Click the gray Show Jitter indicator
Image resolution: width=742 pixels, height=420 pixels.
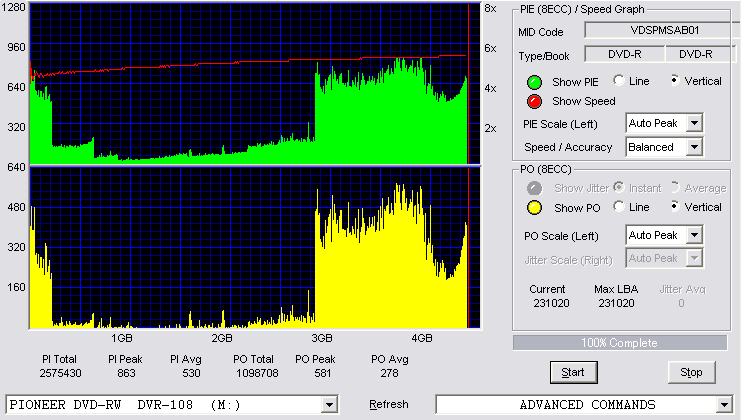point(534,188)
